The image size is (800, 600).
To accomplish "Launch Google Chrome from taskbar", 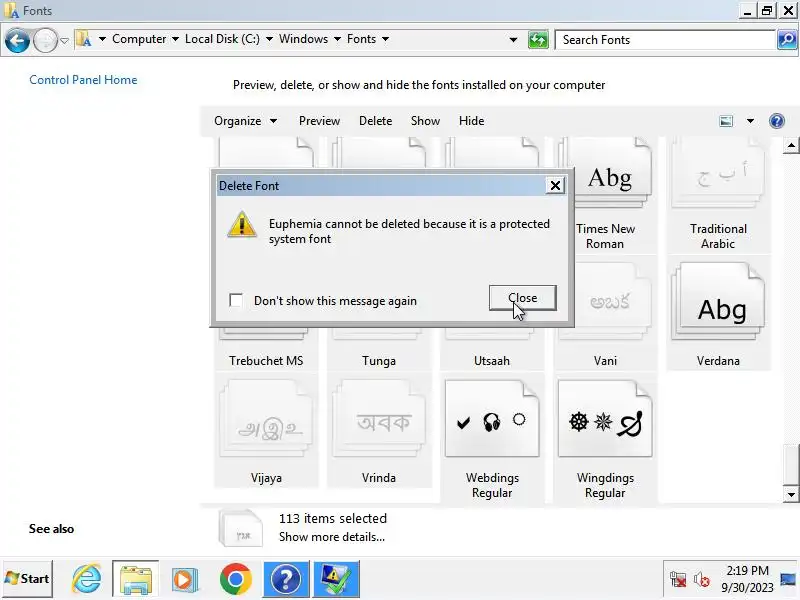I will [x=236, y=580].
